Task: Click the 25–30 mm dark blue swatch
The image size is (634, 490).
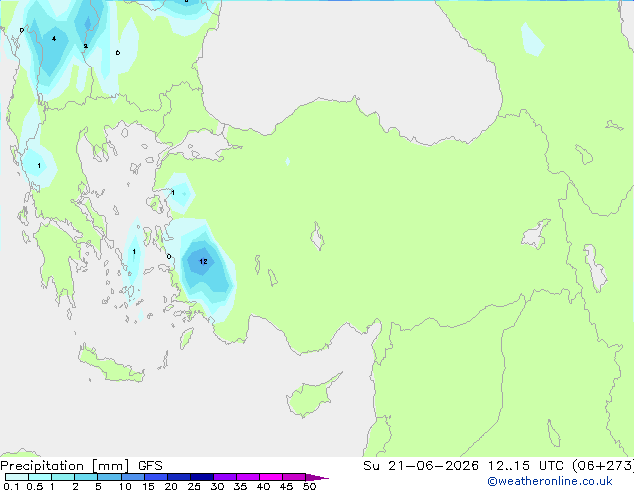Action: [x=202, y=477]
